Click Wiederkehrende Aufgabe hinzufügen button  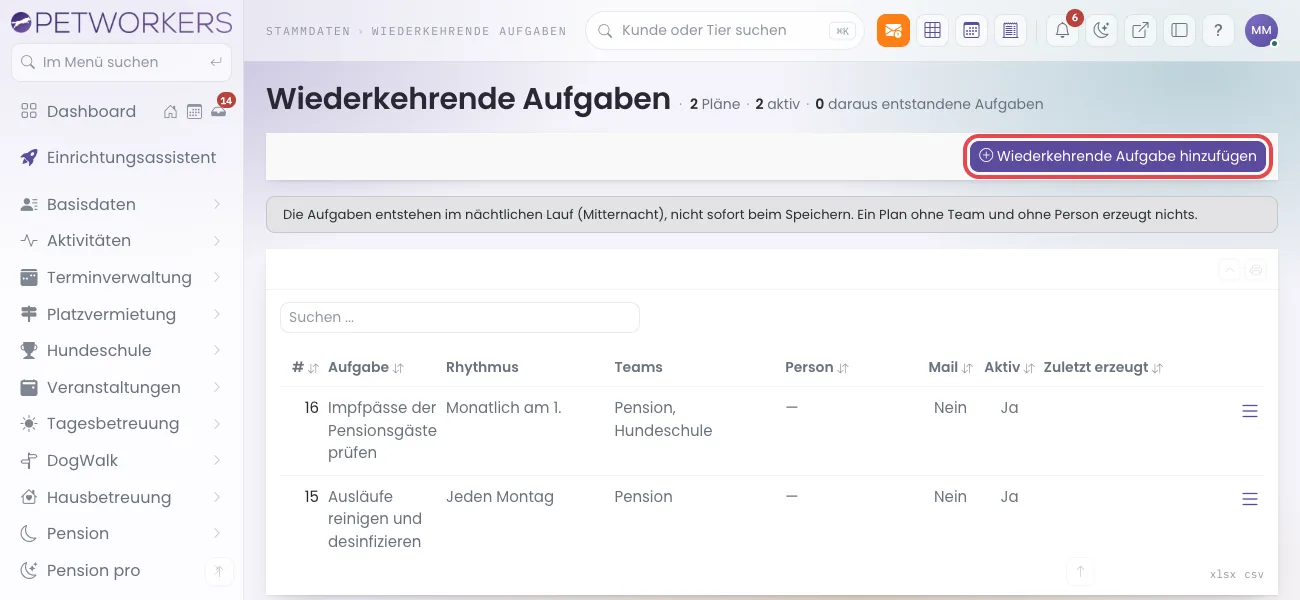pyautogui.click(x=1118, y=156)
